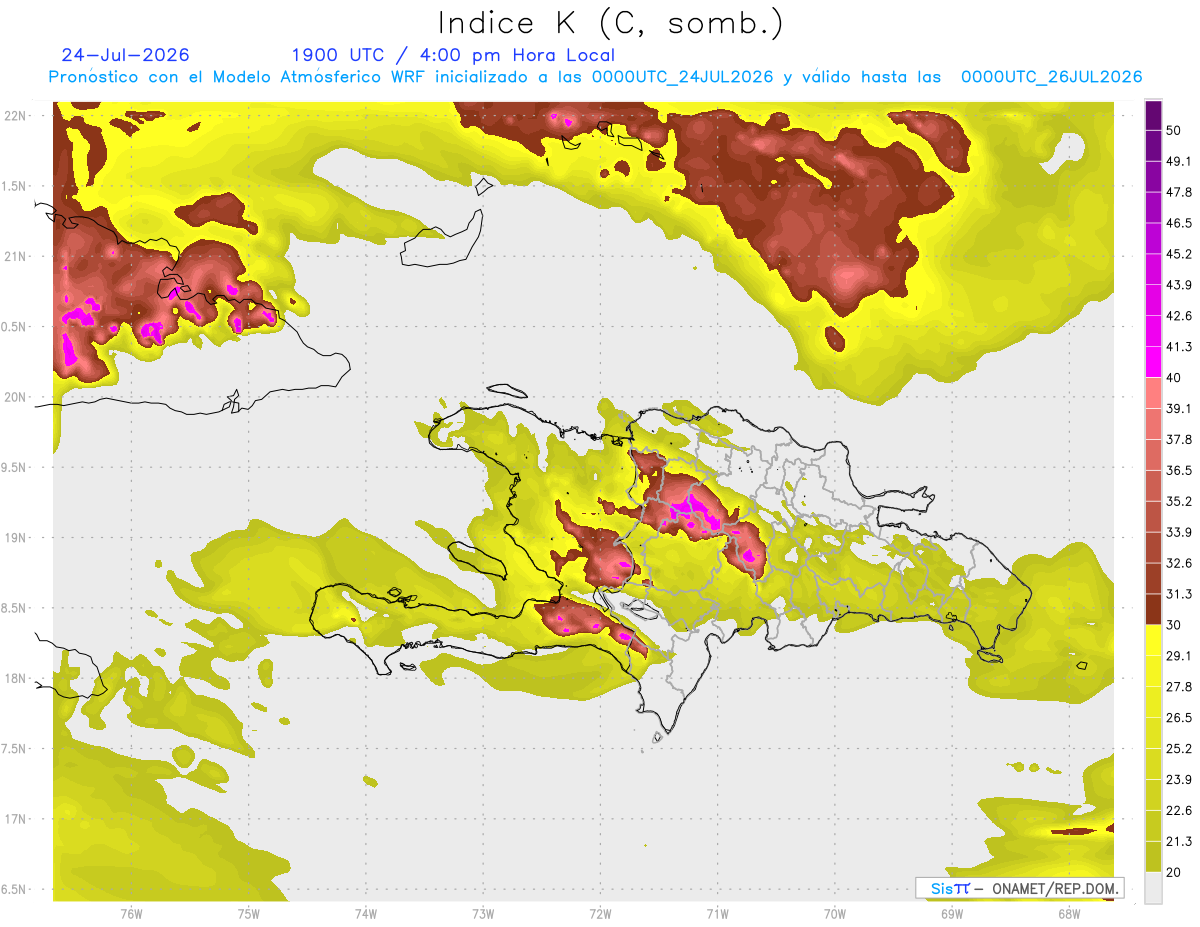
Task: Pick the gray swatch below 20 on the scale
Action: [x=1153, y=888]
